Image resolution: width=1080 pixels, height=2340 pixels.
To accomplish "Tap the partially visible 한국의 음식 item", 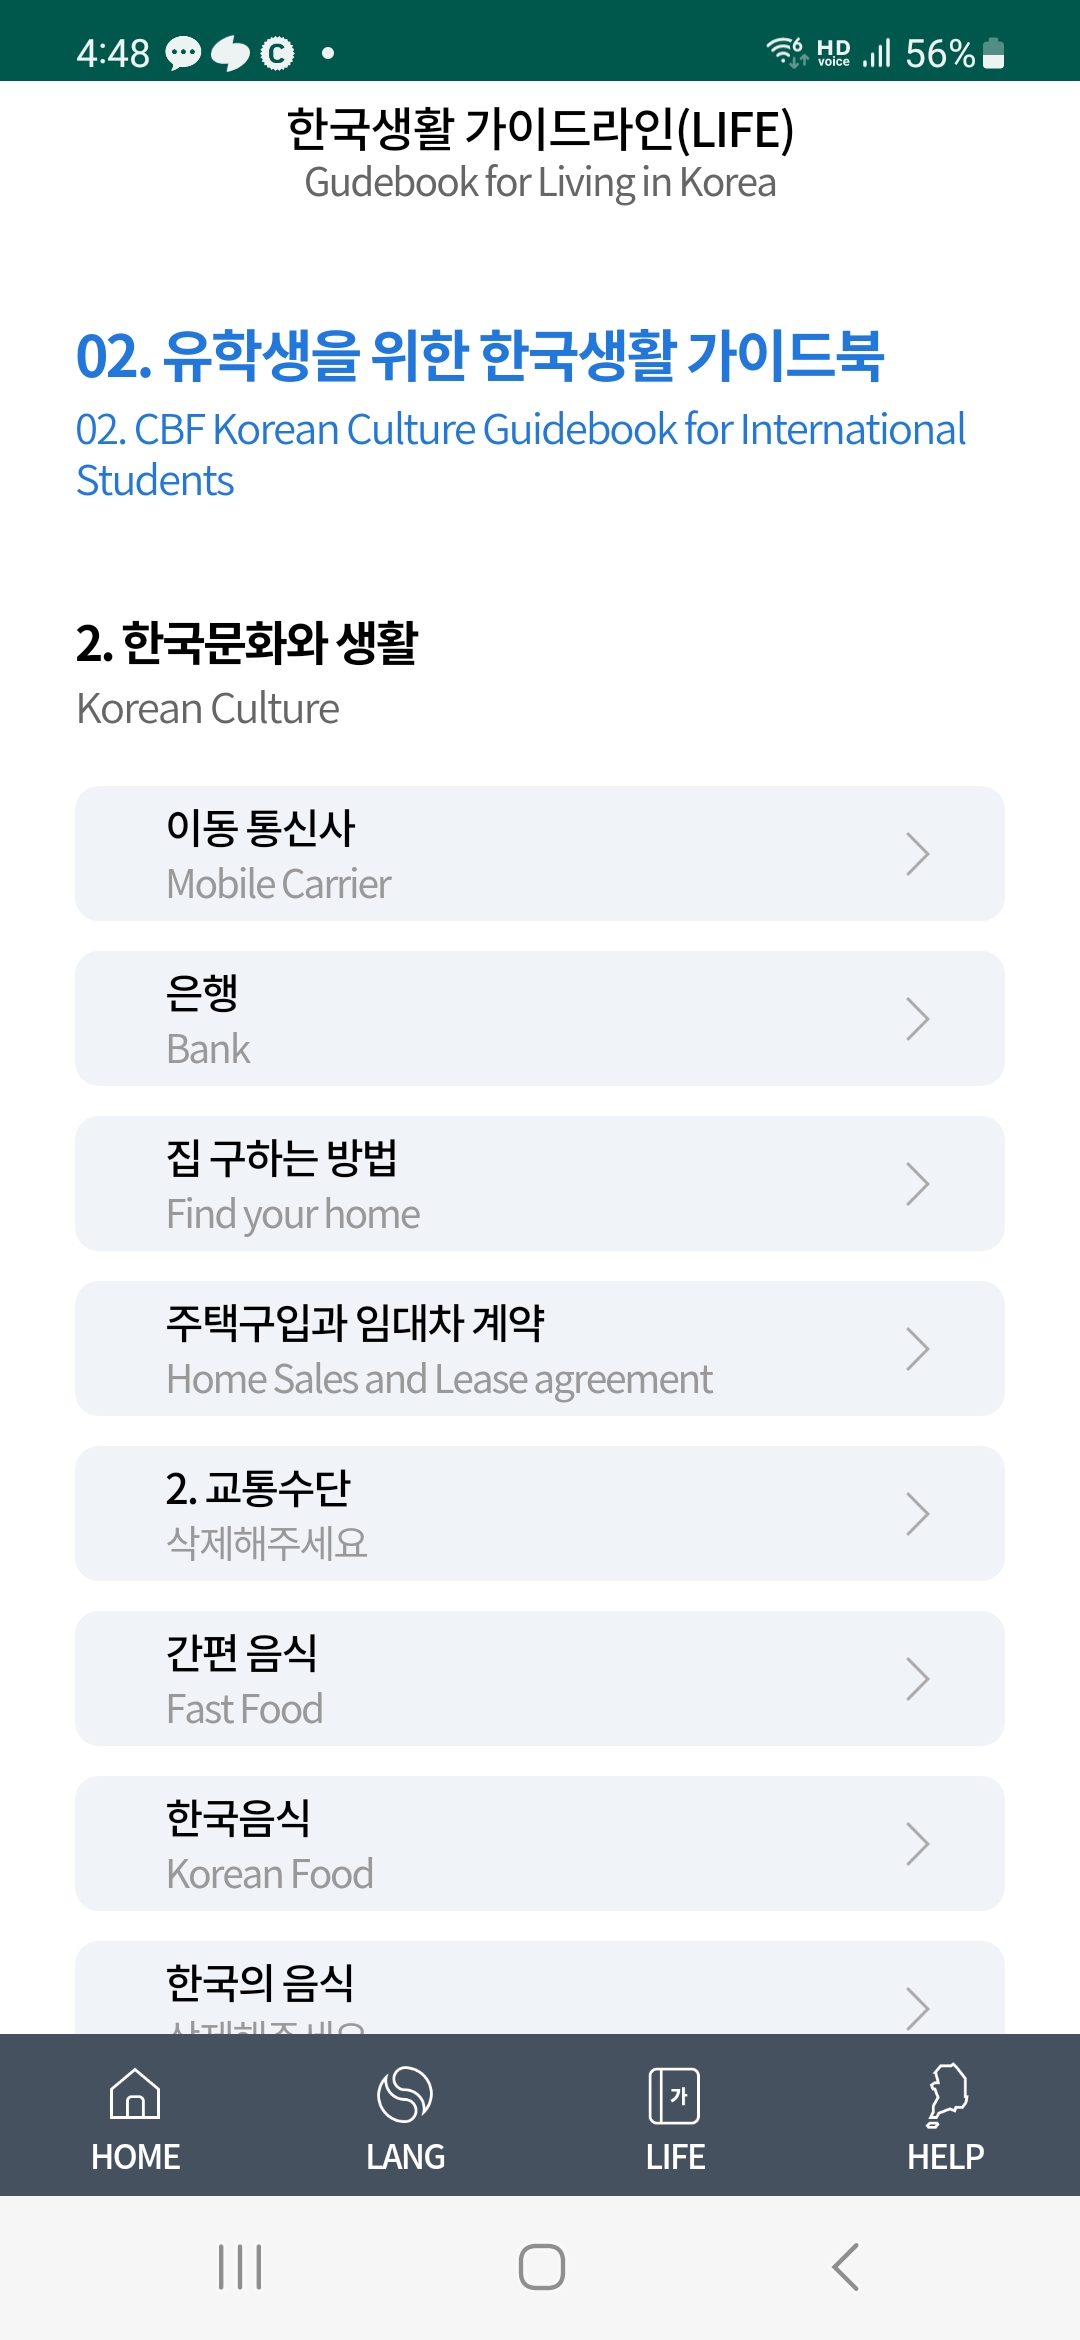I will [540, 1990].
